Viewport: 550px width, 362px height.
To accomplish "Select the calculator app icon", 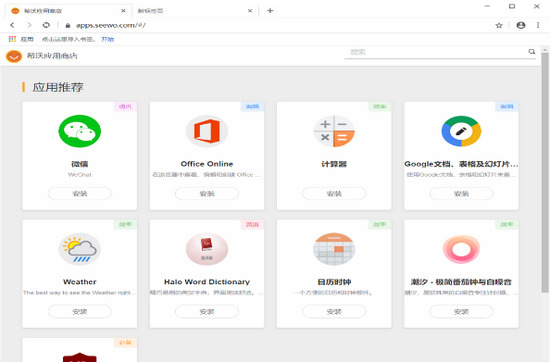I will pos(334,131).
